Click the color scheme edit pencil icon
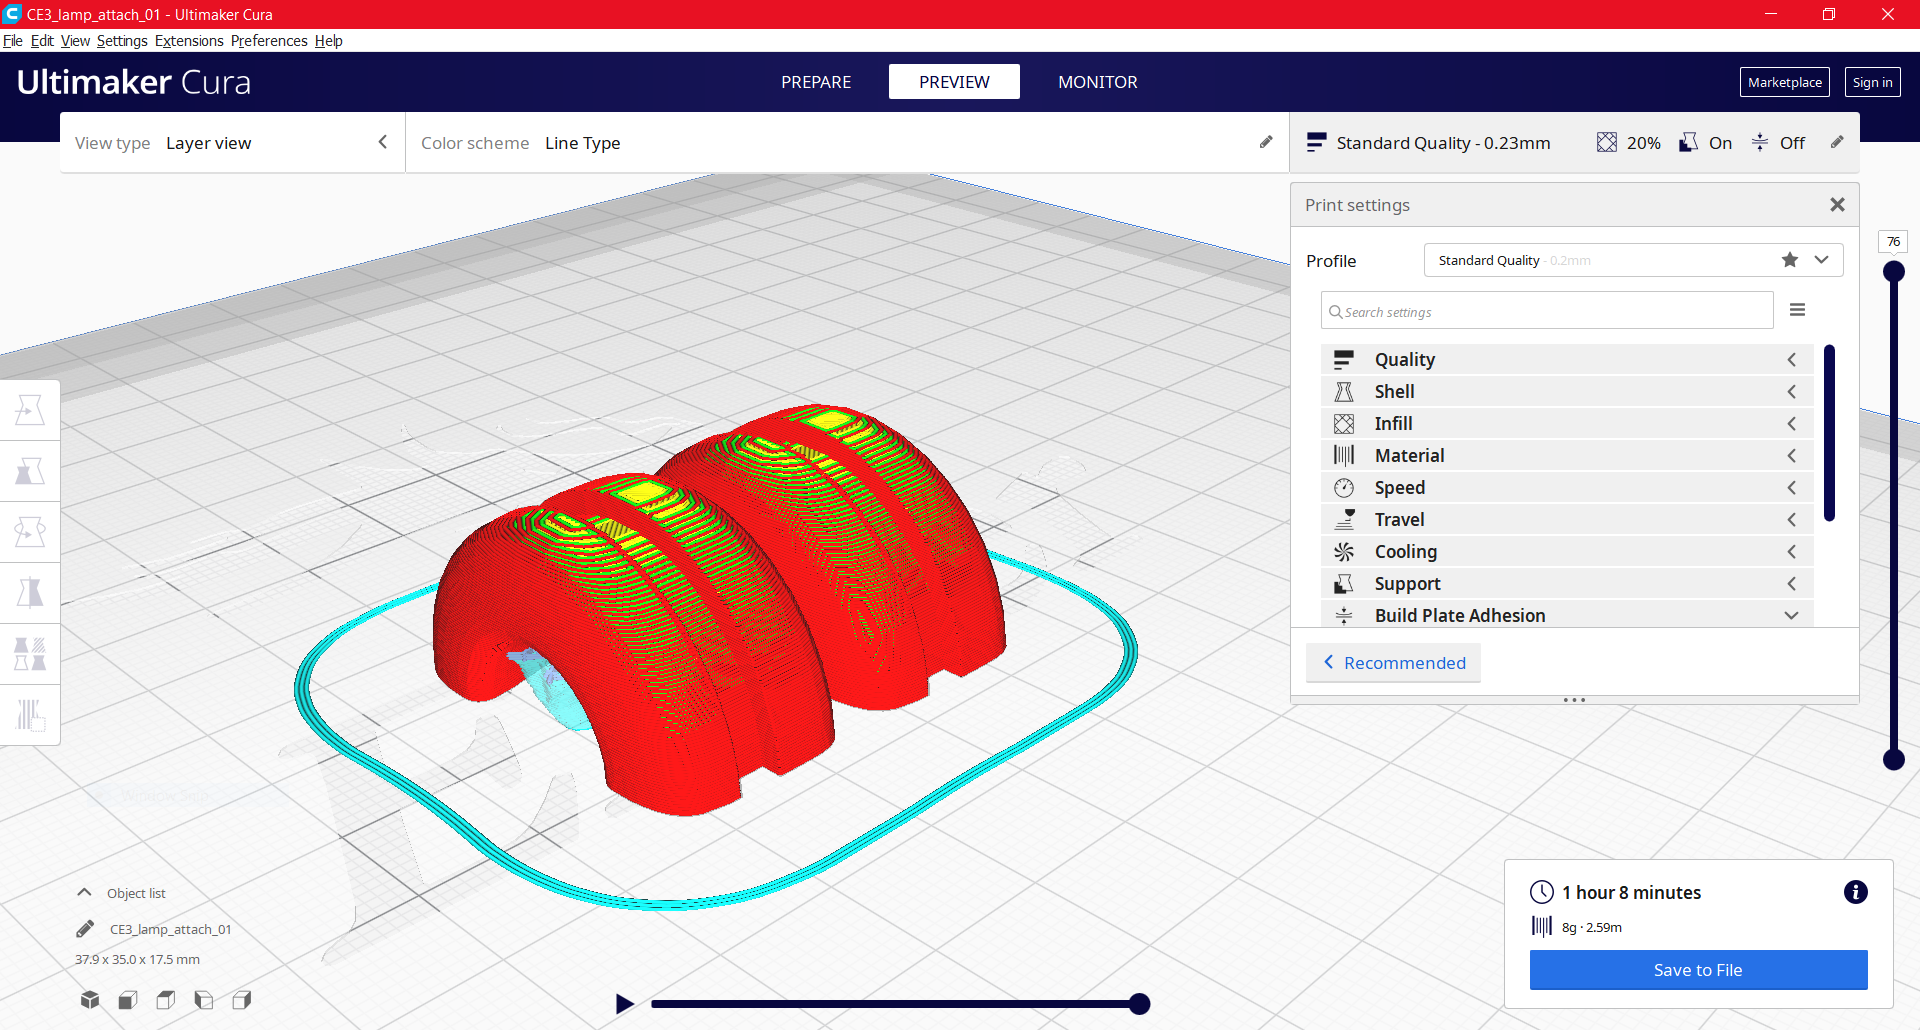 (1266, 142)
